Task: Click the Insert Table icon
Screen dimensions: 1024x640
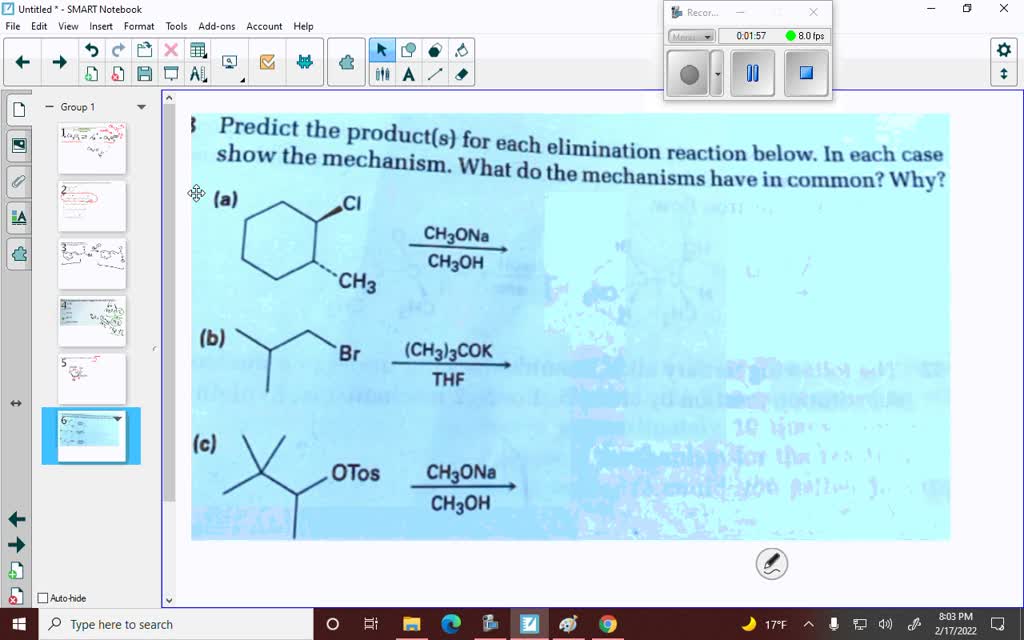Action: click(200, 51)
